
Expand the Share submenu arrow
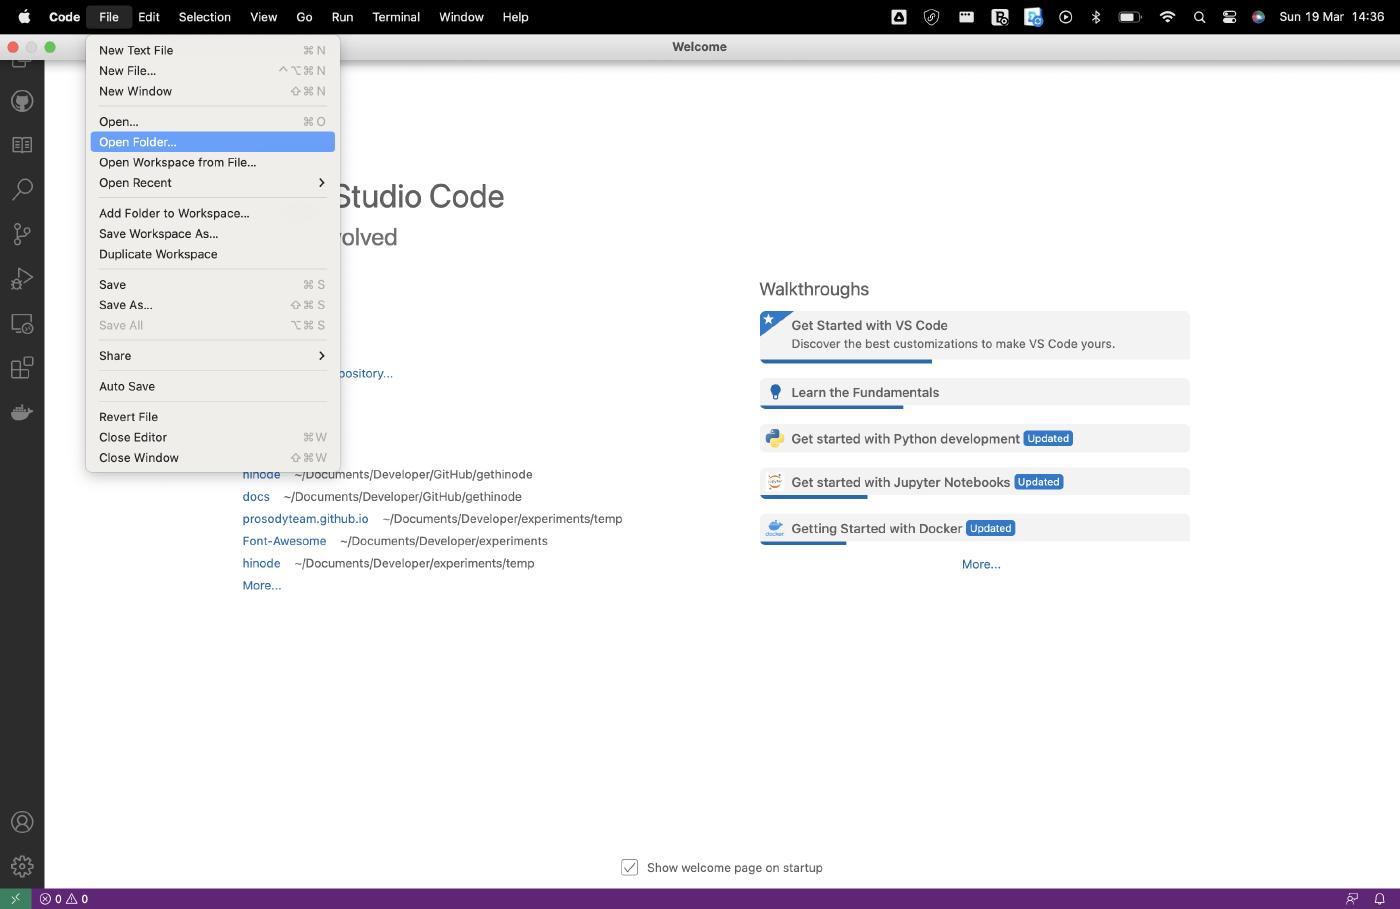tap(321, 356)
